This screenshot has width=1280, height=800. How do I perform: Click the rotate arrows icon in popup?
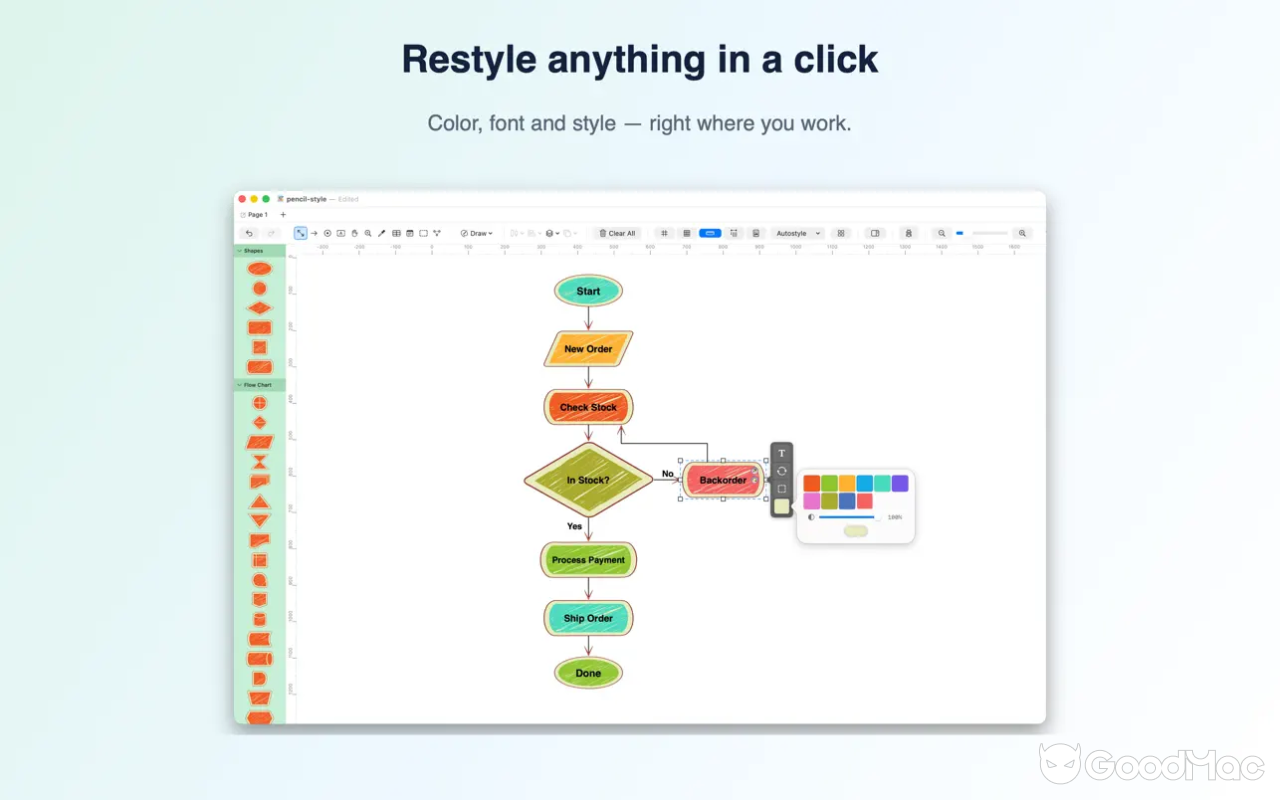(x=782, y=471)
